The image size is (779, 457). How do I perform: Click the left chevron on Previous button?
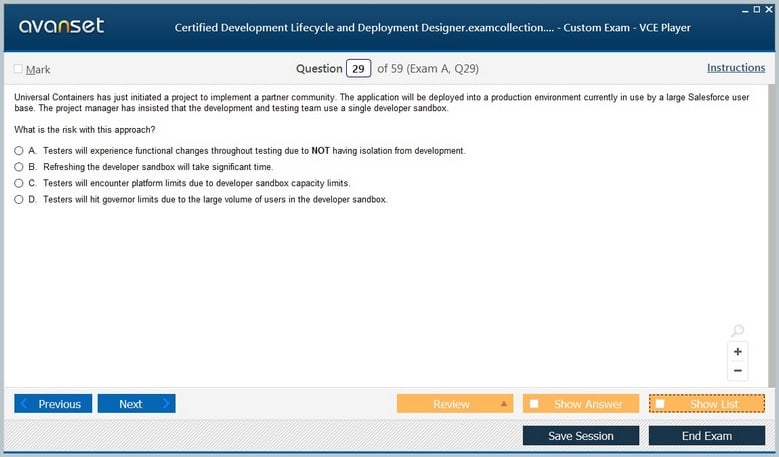click(x=24, y=403)
